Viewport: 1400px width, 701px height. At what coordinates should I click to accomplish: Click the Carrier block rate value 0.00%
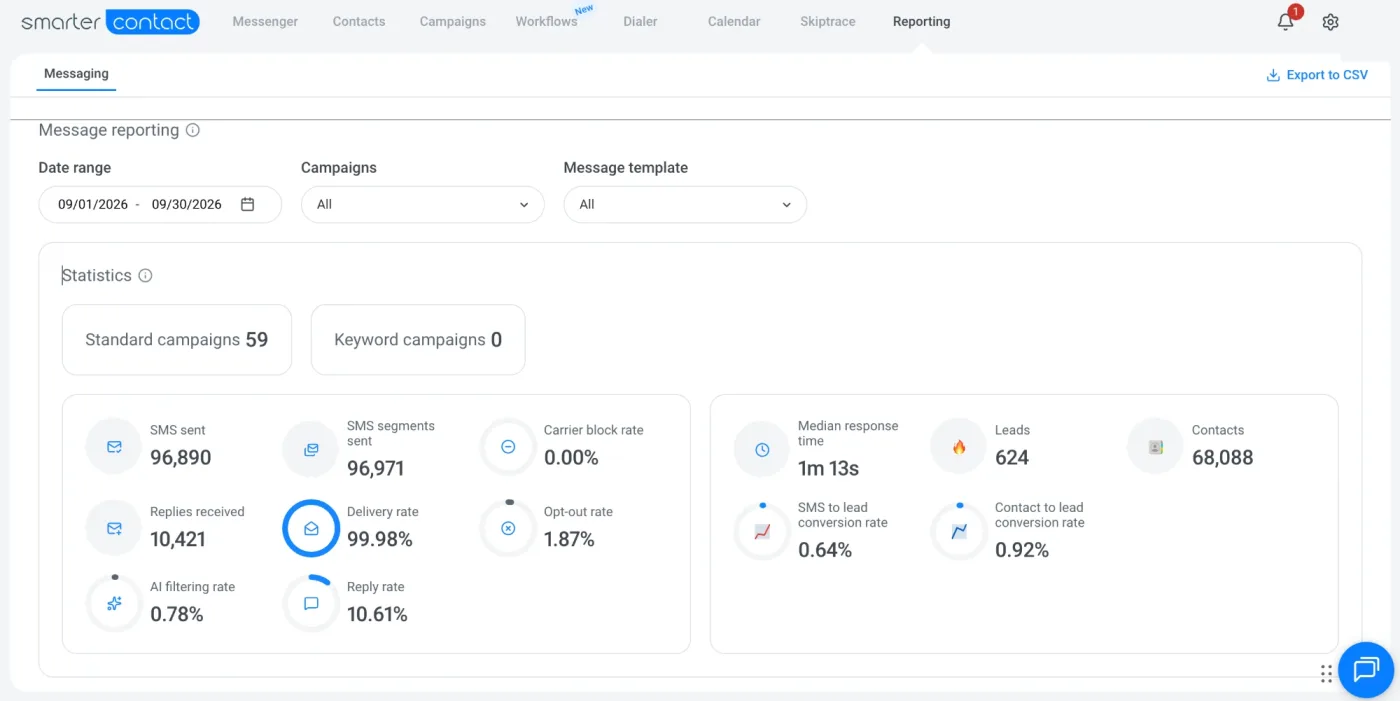[x=571, y=458]
